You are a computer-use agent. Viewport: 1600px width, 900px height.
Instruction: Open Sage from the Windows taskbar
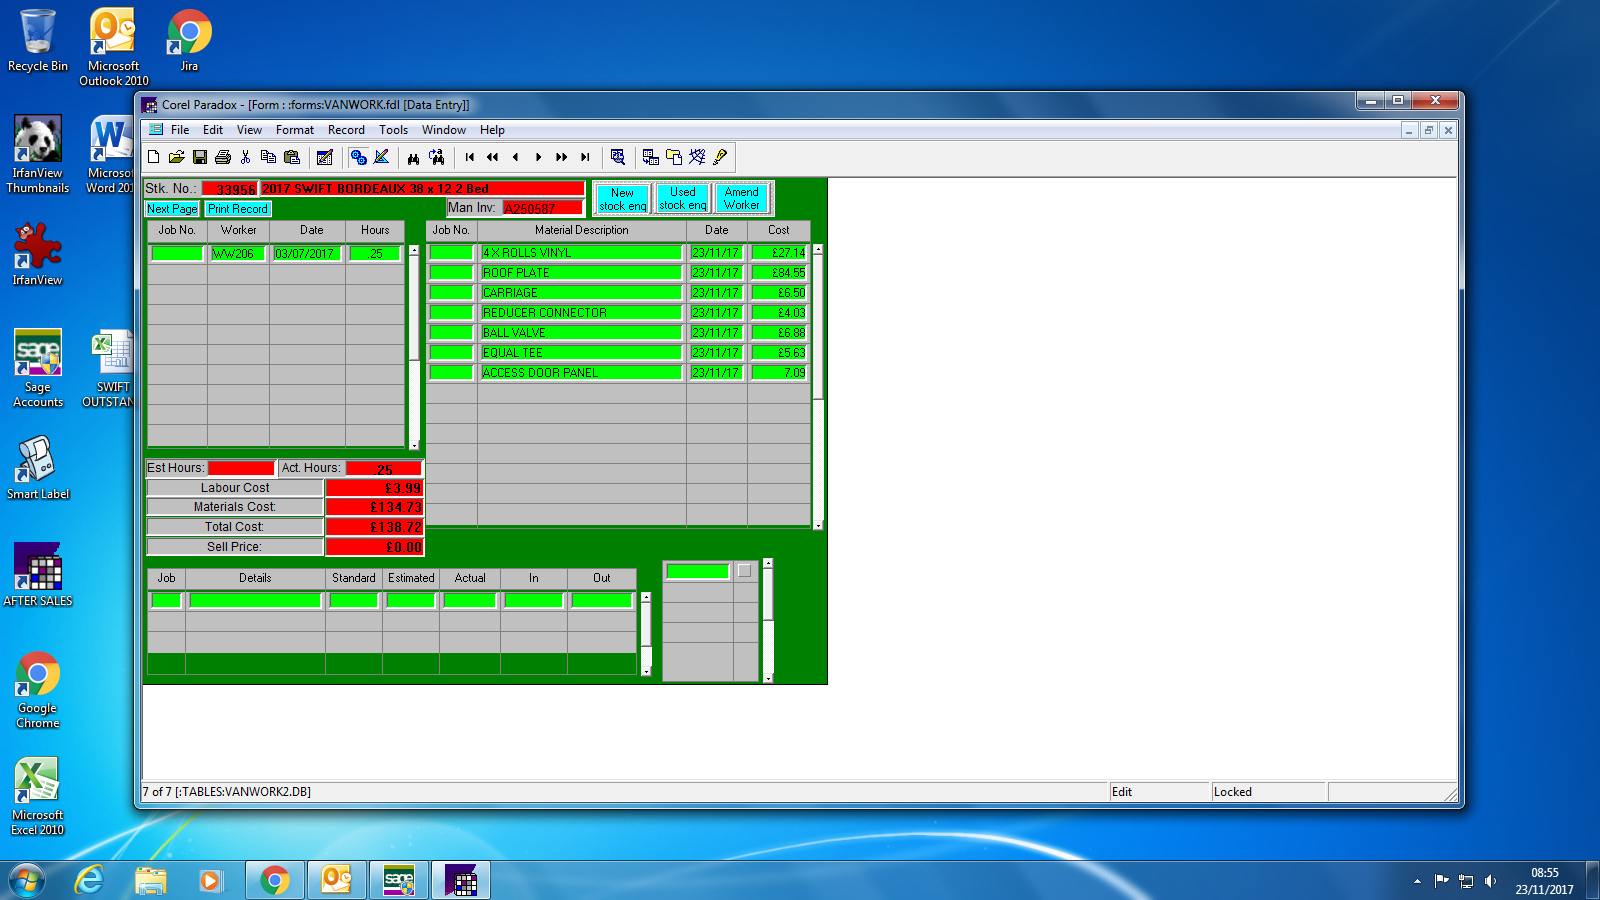click(399, 880)
